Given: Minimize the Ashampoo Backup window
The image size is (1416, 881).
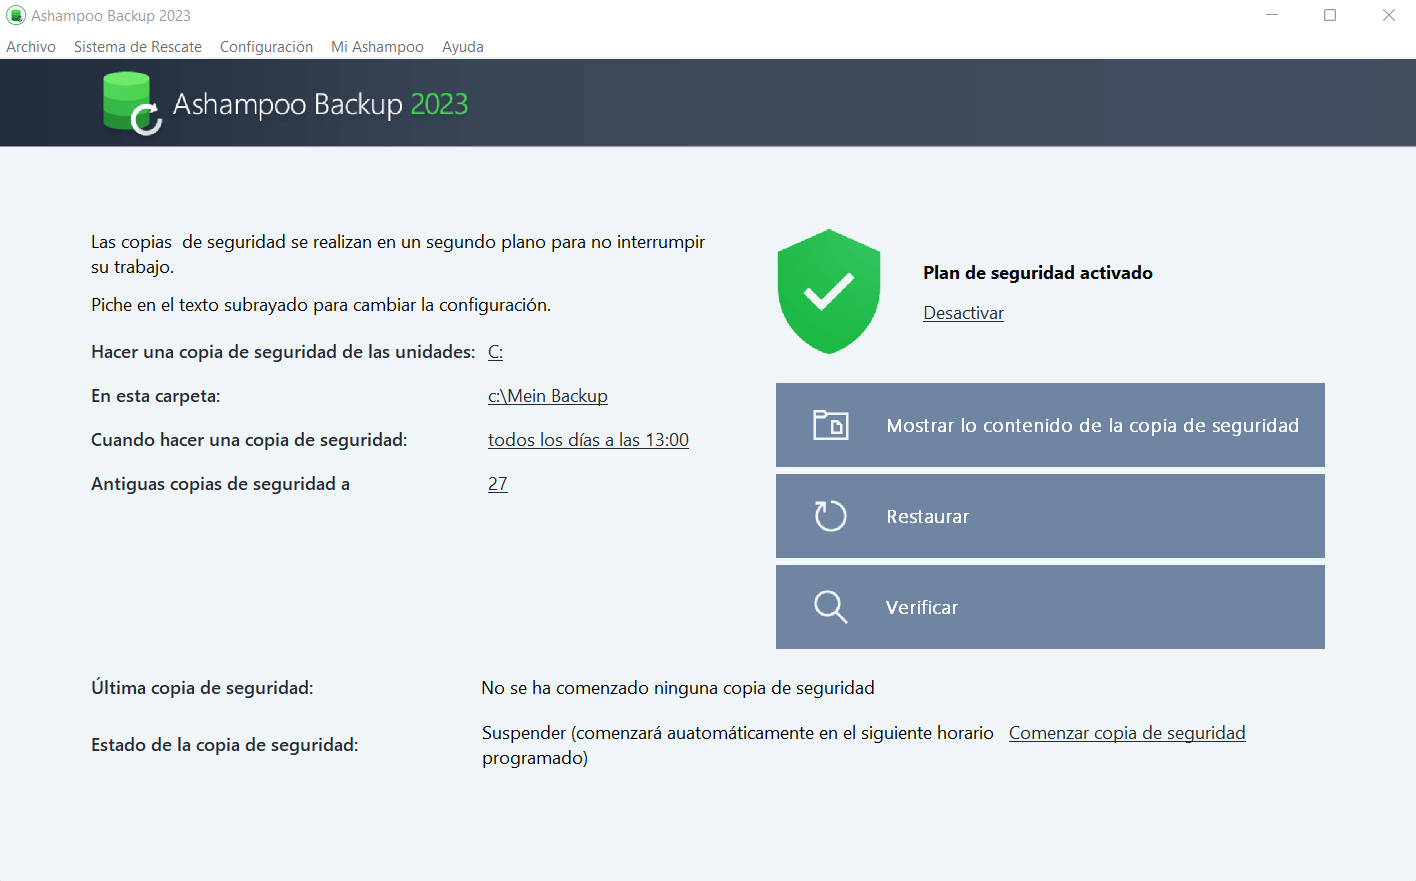Looking at the screenshot, I should (1272, 15).
